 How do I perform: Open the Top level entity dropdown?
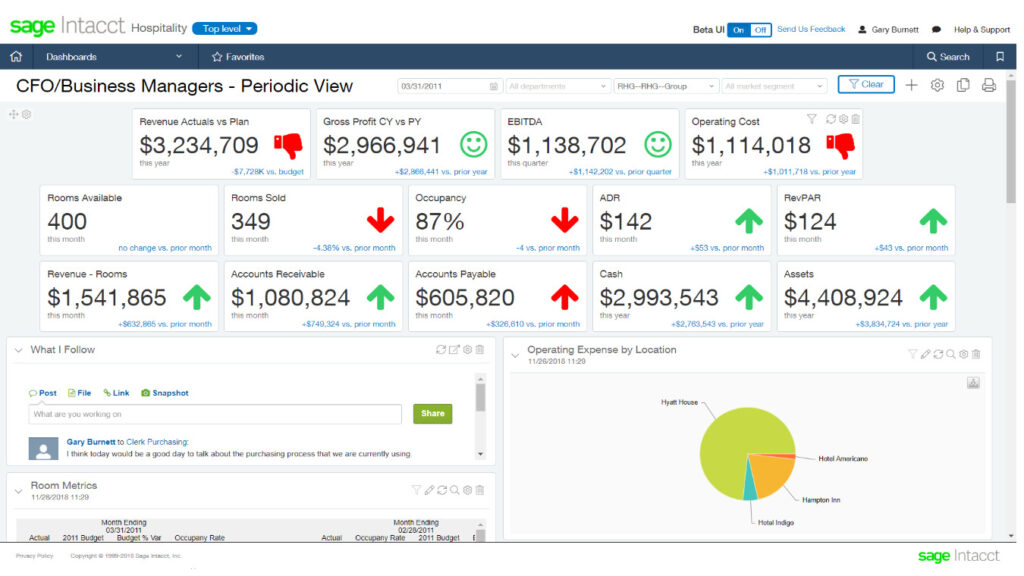(225, 29)
